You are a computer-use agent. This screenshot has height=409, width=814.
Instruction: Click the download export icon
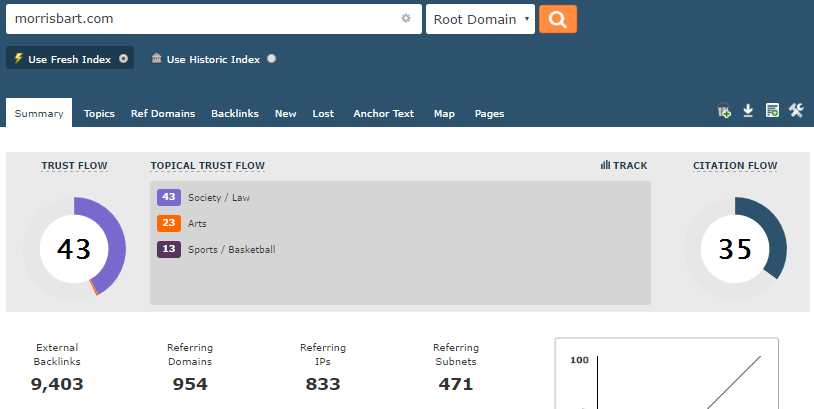point(748,110)
